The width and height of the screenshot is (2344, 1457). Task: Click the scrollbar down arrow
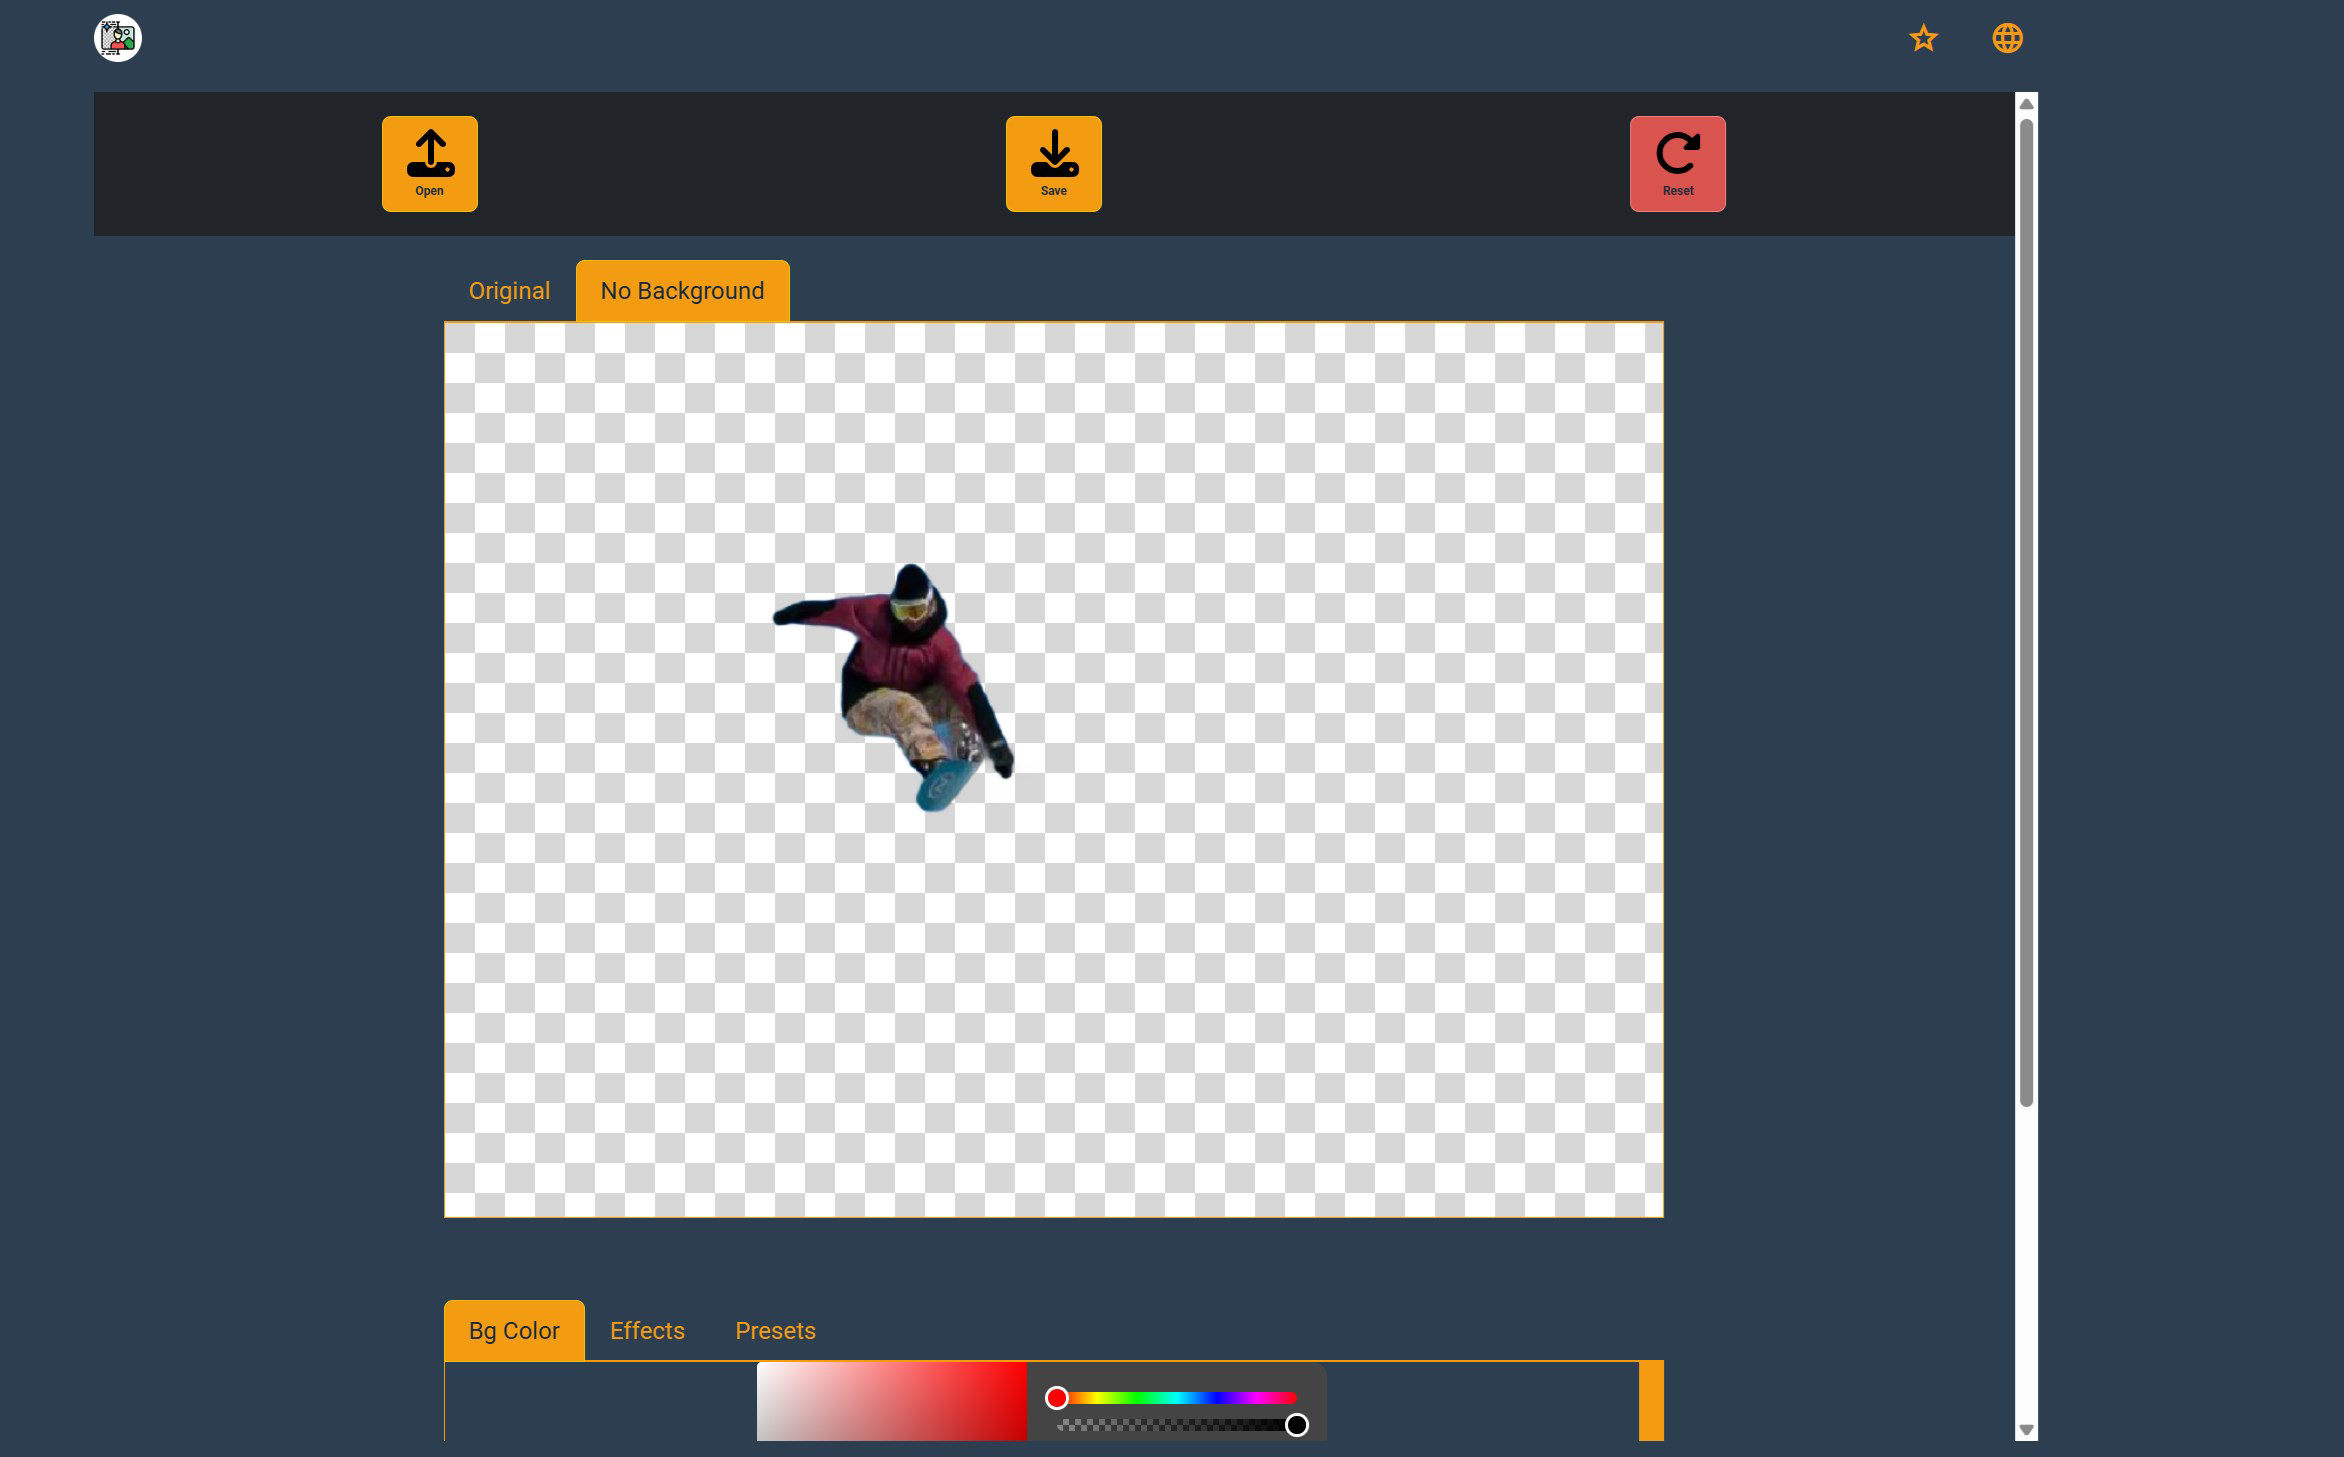tap(2026, 1430)
